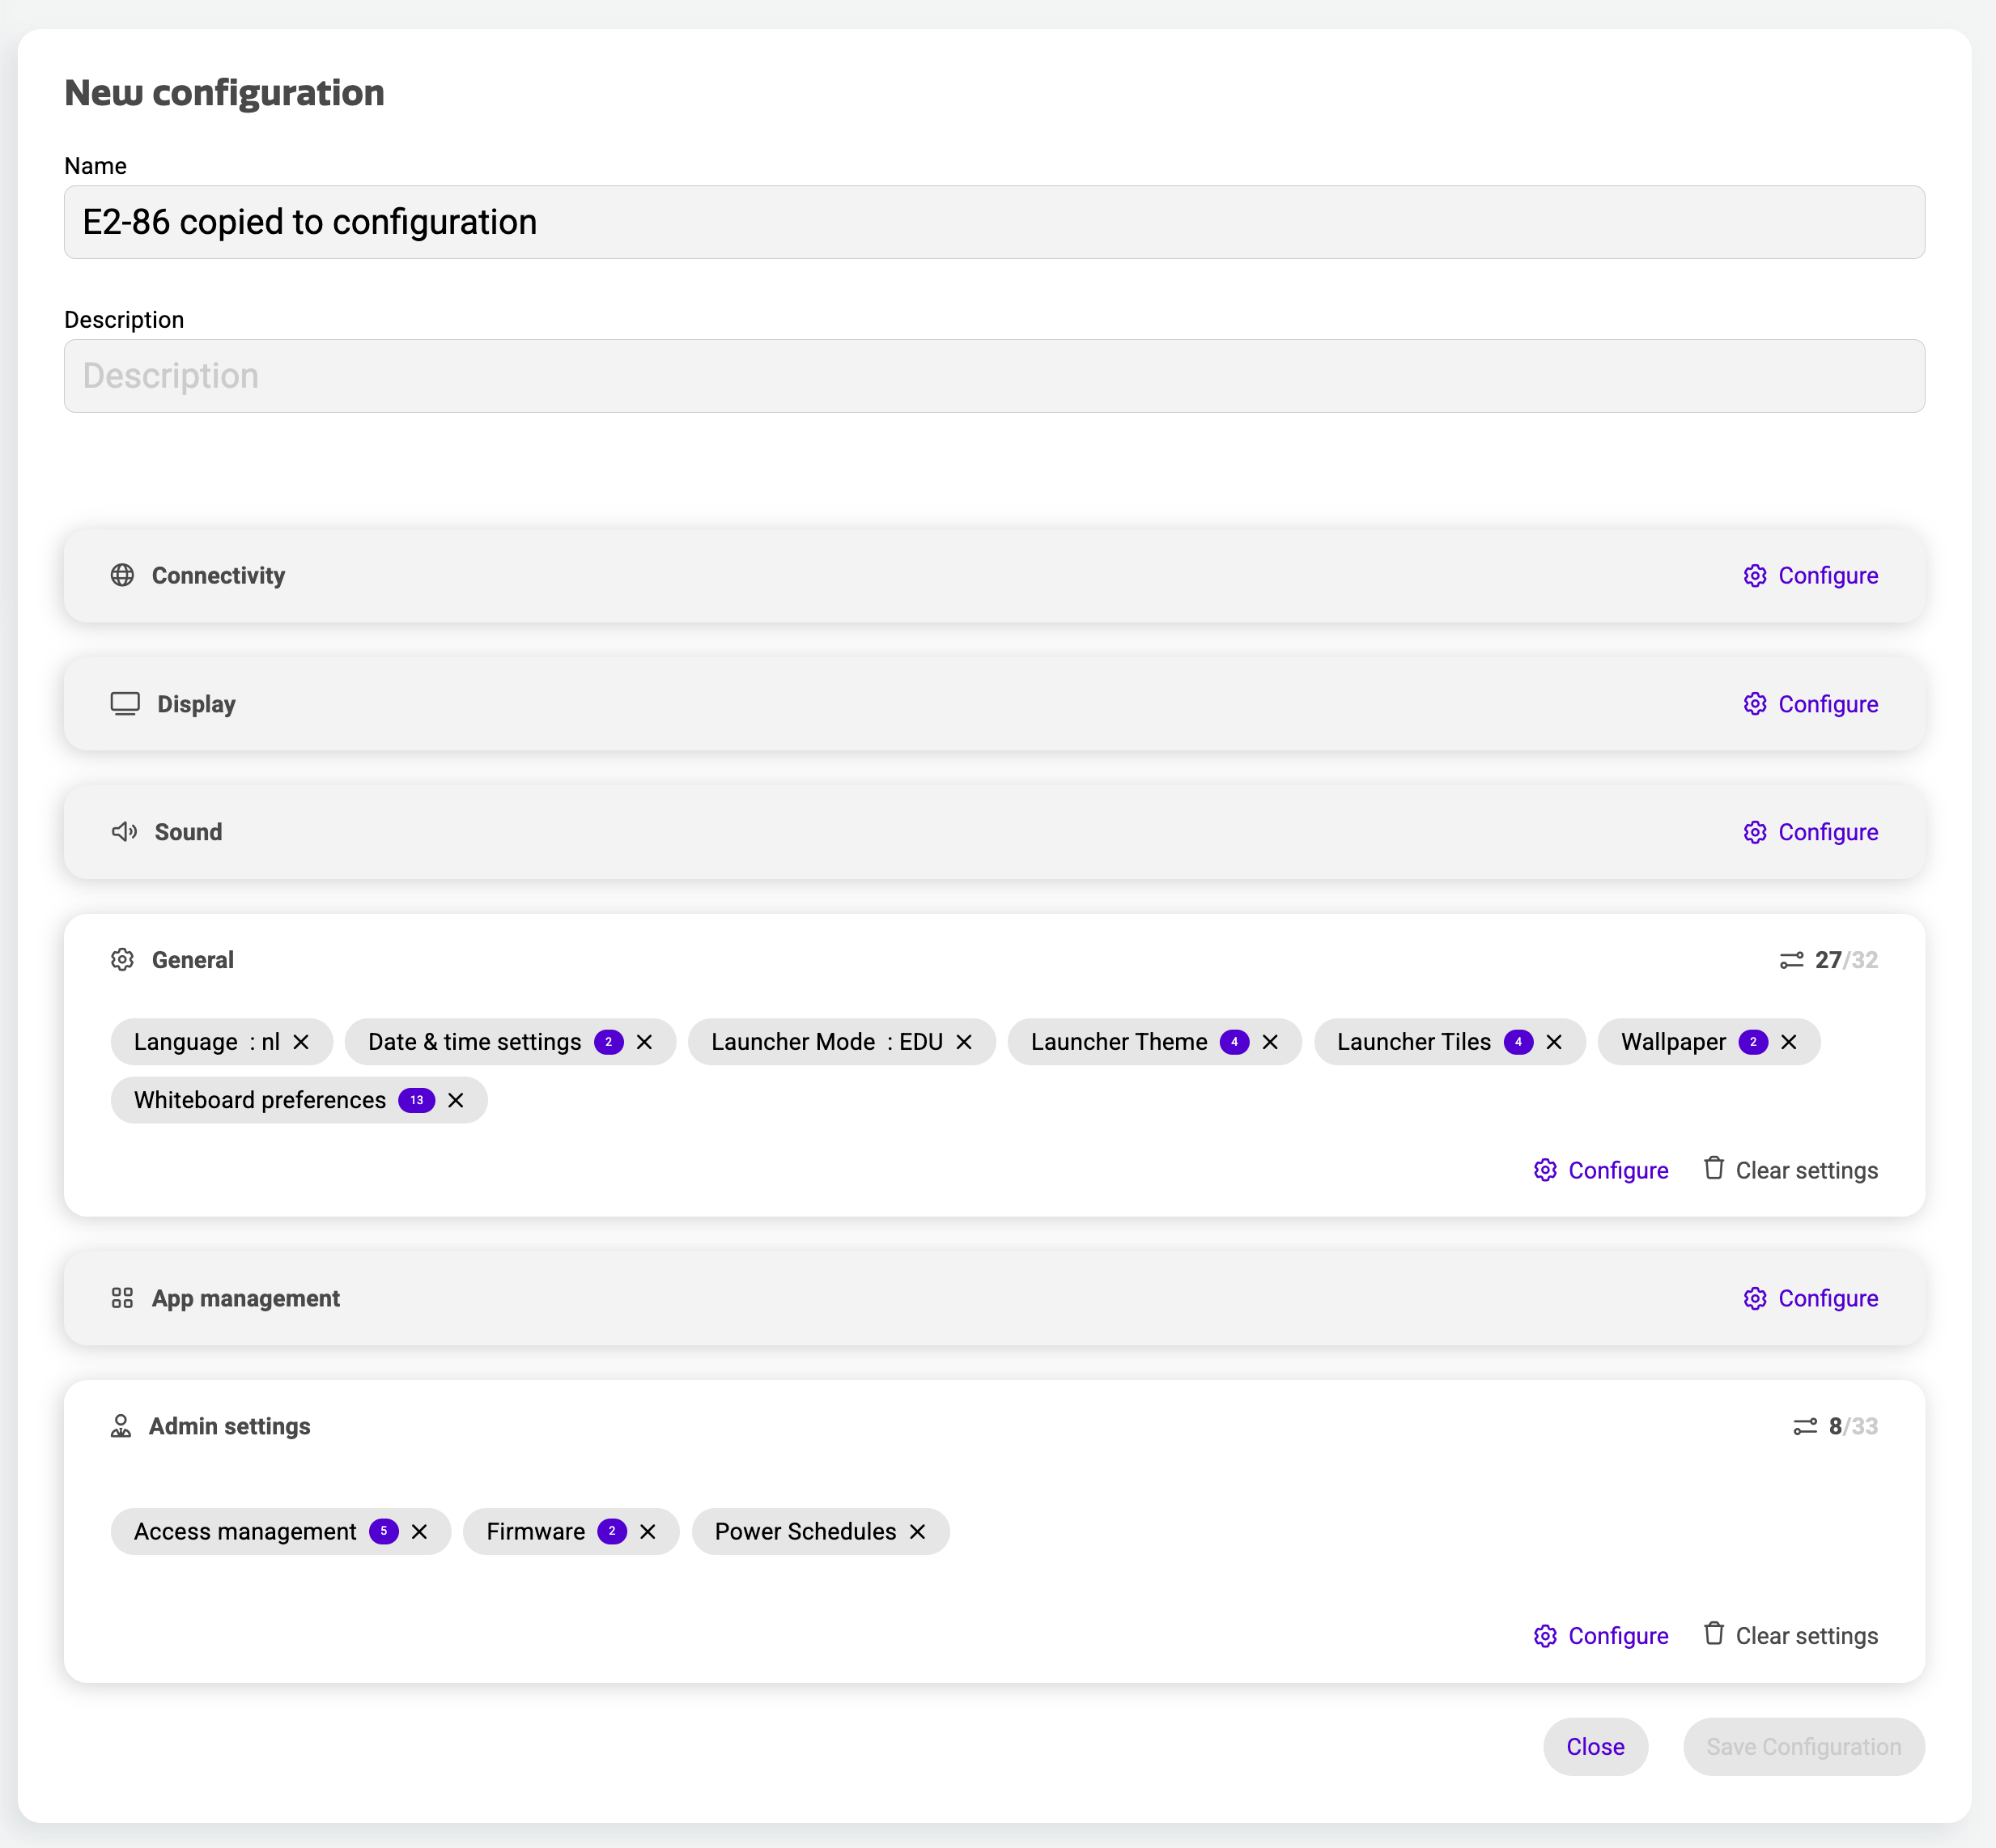Remove the Power Schedules chip
The image size is (1996, 1848).
point(917,1531)
